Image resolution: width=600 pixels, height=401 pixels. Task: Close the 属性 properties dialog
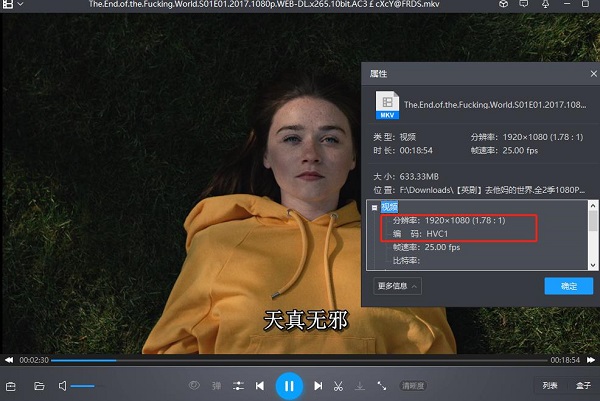pos(593,74)
